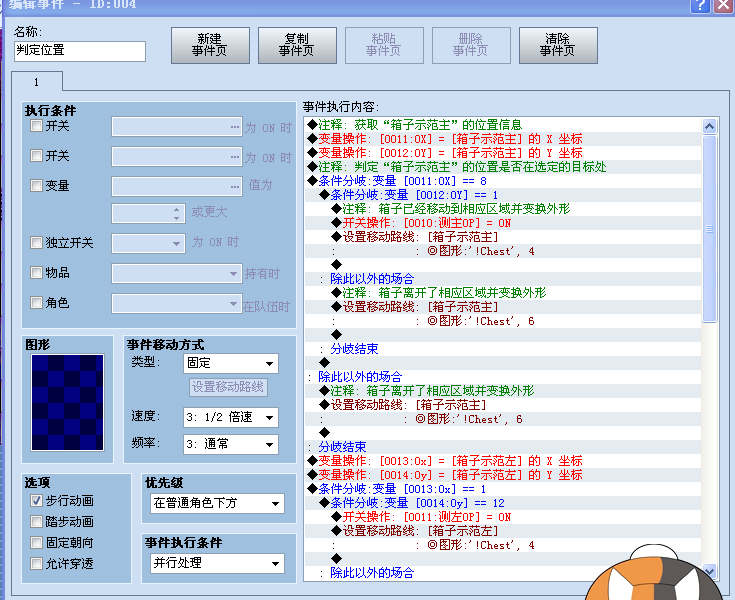Select 开关操作 [0010:测主OP] = ON line

click(503, 223)
